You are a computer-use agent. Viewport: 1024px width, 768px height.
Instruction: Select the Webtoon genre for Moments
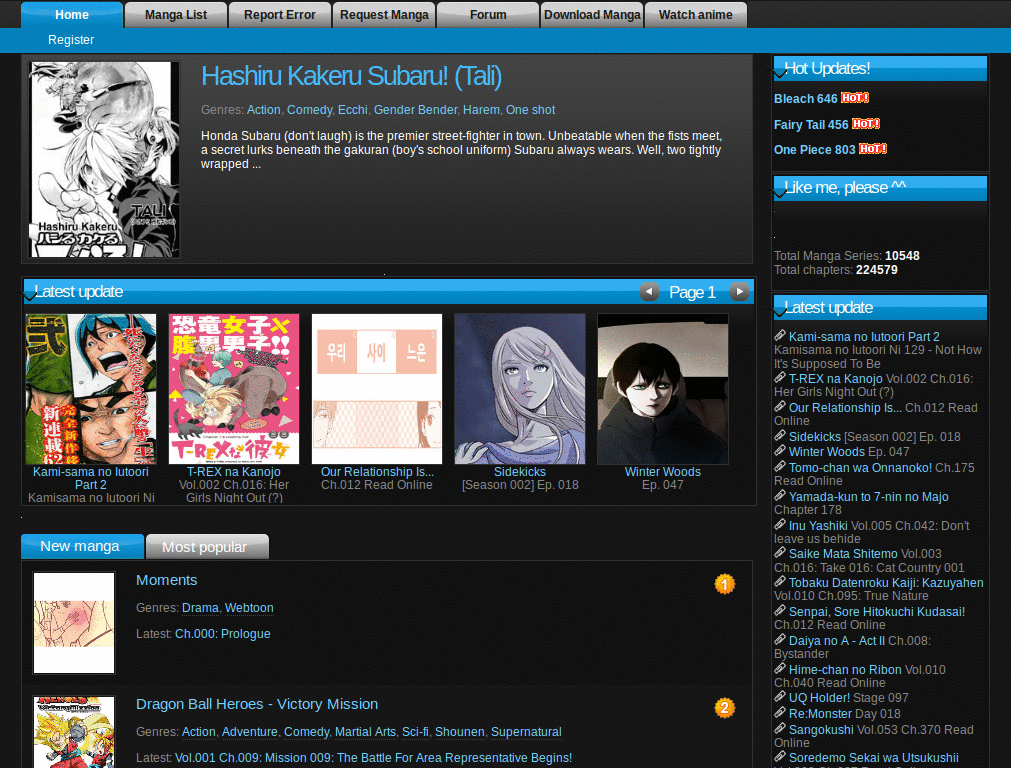tap(249, 608)
